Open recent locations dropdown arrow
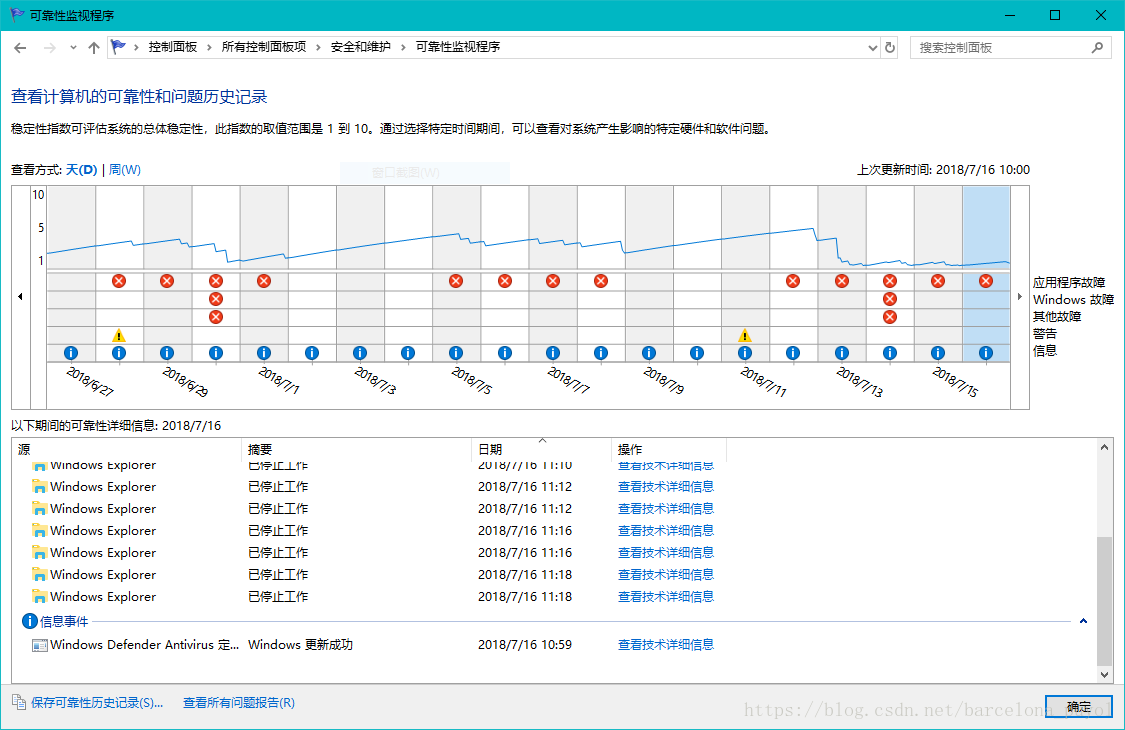Viewport: 1125px width, 730px height. coord(73,47)
